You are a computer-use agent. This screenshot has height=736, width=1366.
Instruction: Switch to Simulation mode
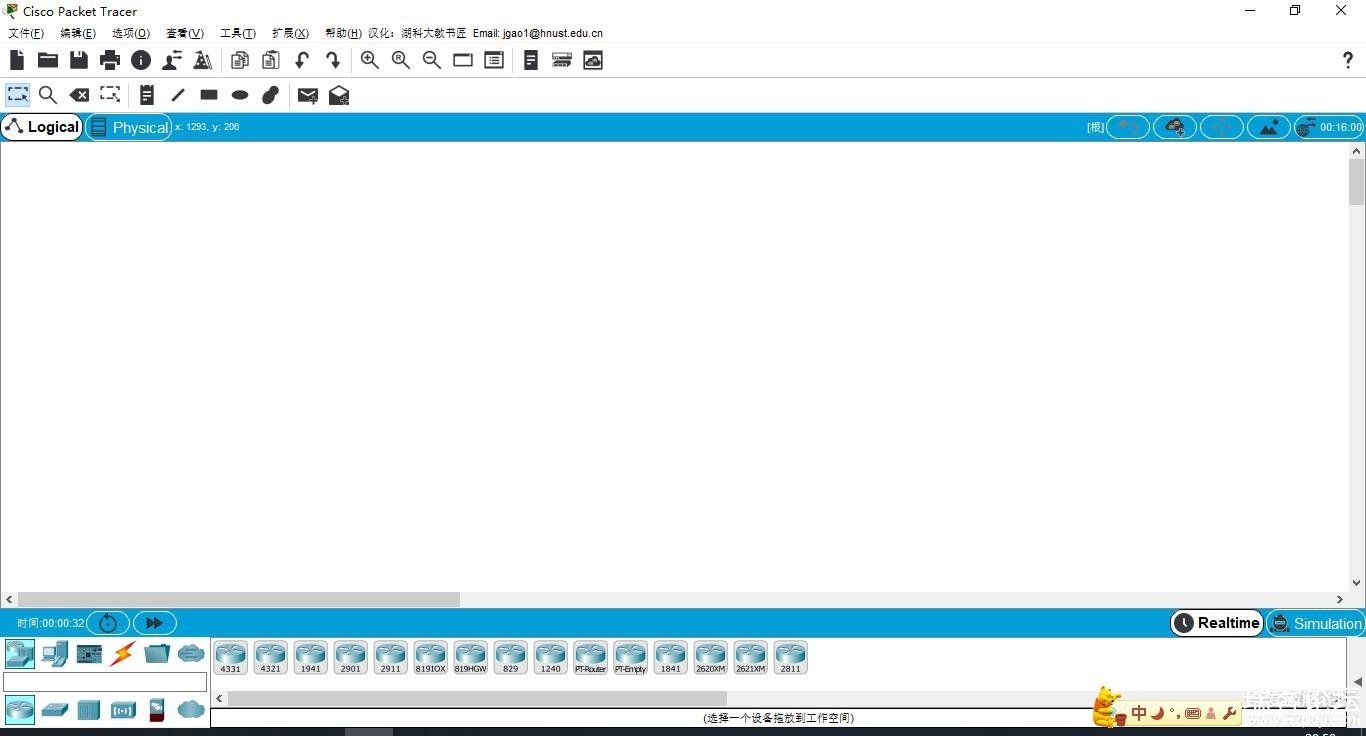tap(1316, 623)
